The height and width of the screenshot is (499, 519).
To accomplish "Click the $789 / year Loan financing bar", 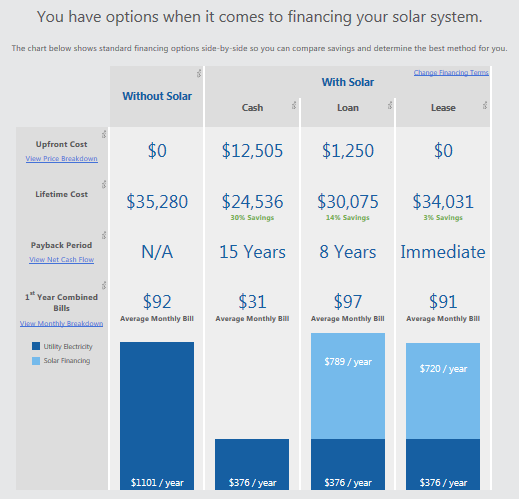I will 348,386.
